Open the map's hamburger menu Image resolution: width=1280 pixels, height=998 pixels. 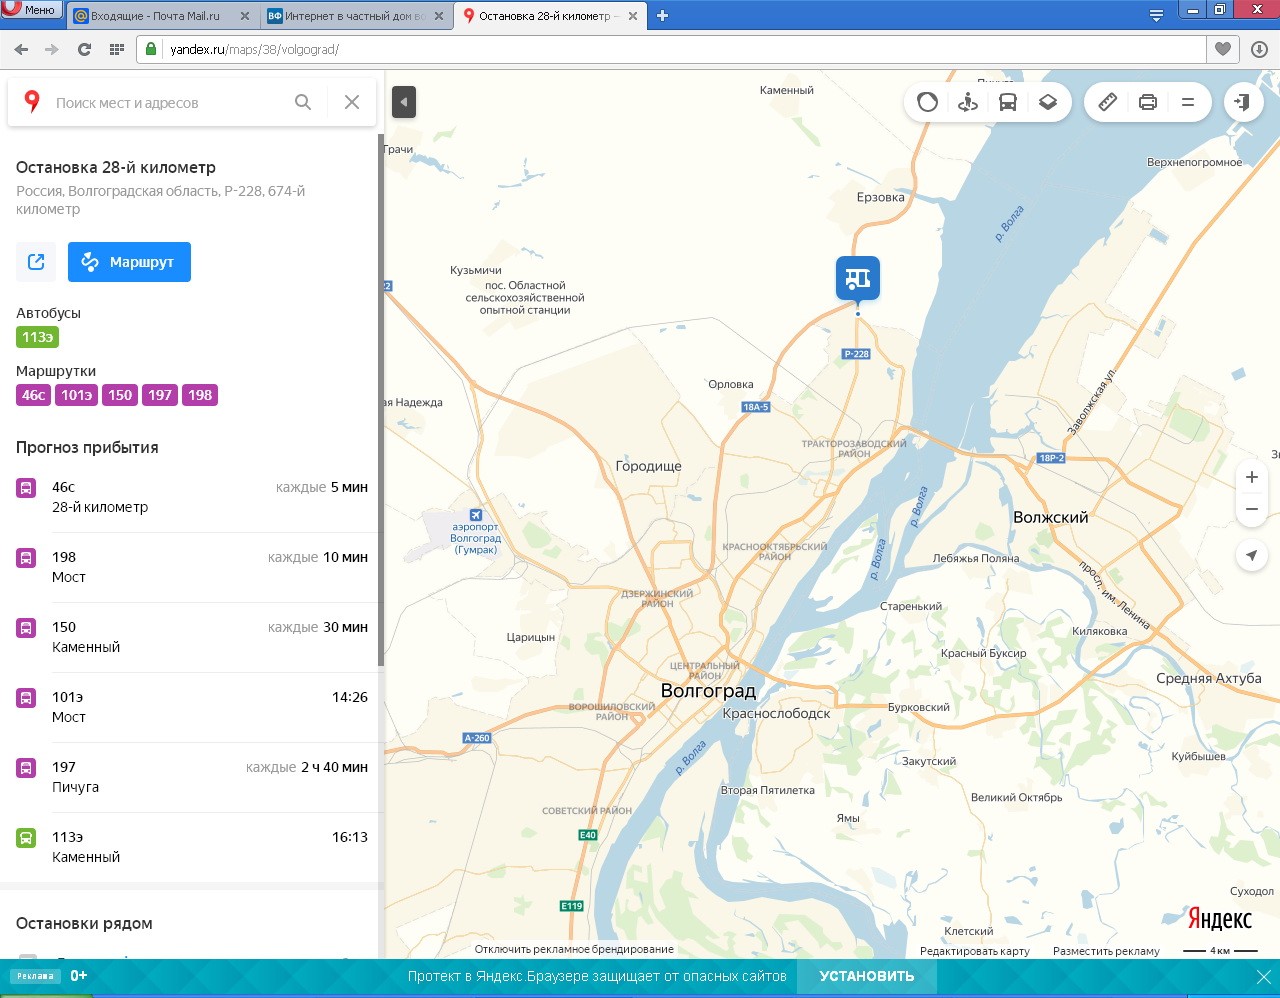click(x=1188, y=102)
